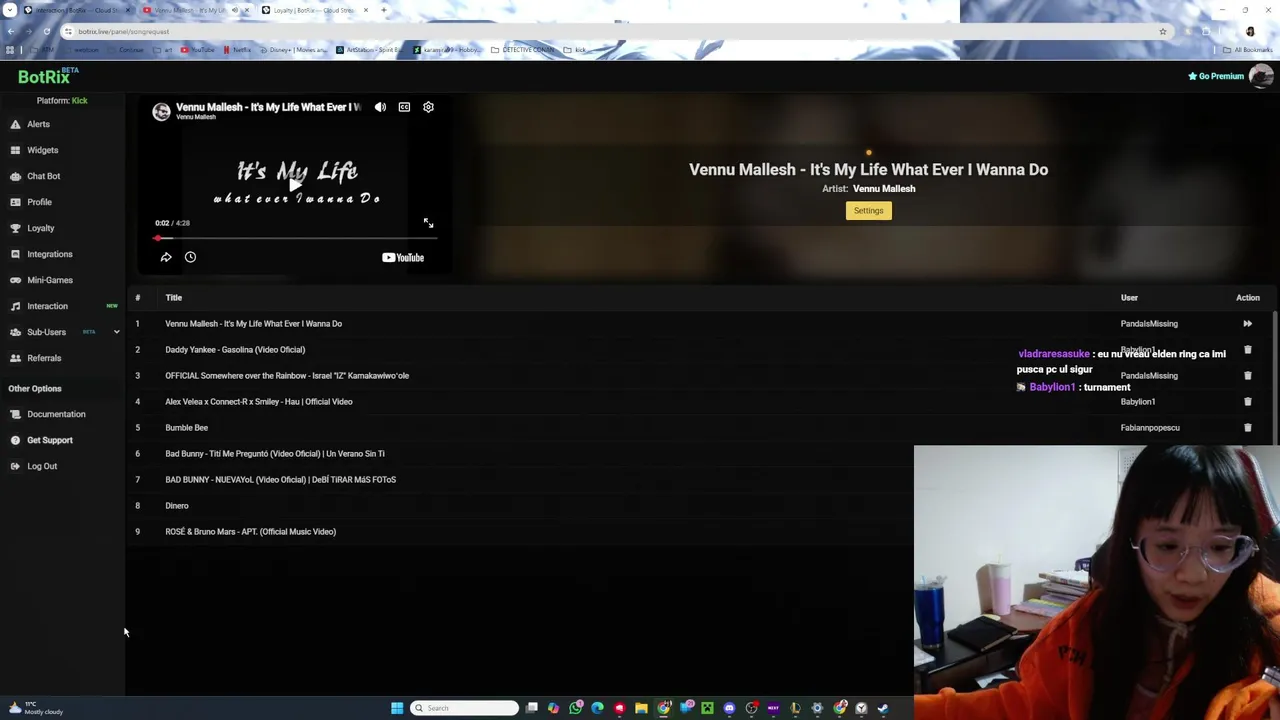This screenshot has width=1280, height=720.
Task: Open the DETECTIVE CONAN bookmark folder
Action: coord(523,50)
